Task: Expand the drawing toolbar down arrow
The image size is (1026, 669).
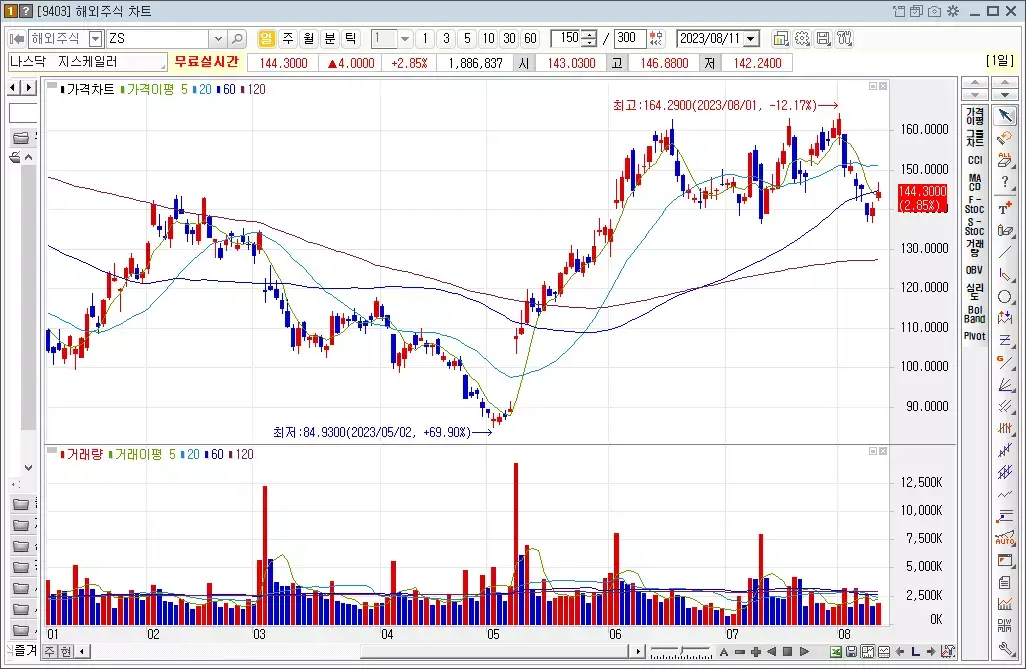Action: coord(1004,95)
